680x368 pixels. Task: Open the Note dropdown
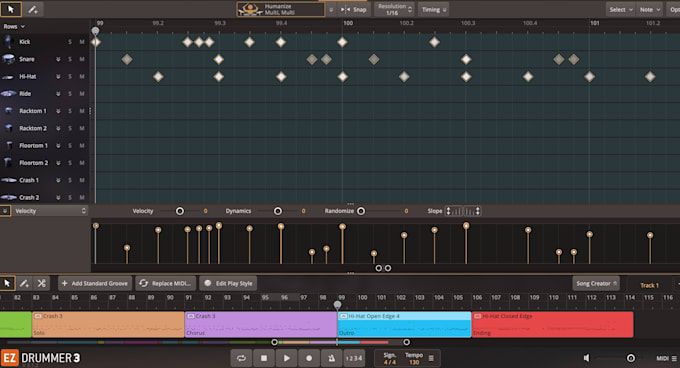click(x=650, y=9)
